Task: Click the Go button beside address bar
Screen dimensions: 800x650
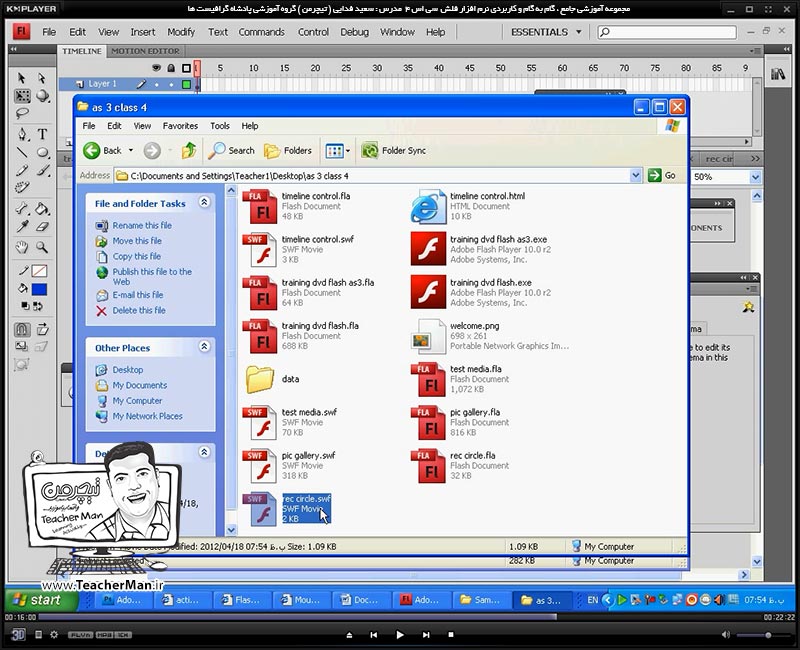Action: tap(662, 176)
